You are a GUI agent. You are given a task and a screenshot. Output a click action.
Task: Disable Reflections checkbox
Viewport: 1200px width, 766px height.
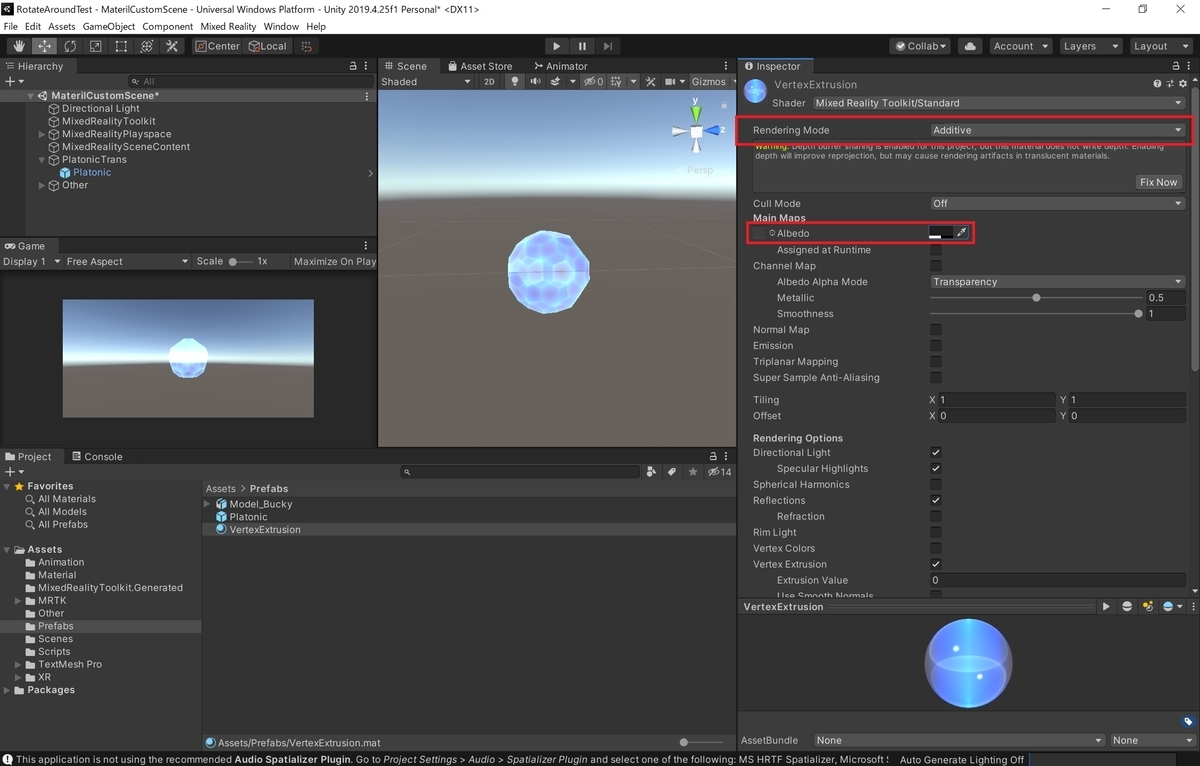[x=936, y=501]
